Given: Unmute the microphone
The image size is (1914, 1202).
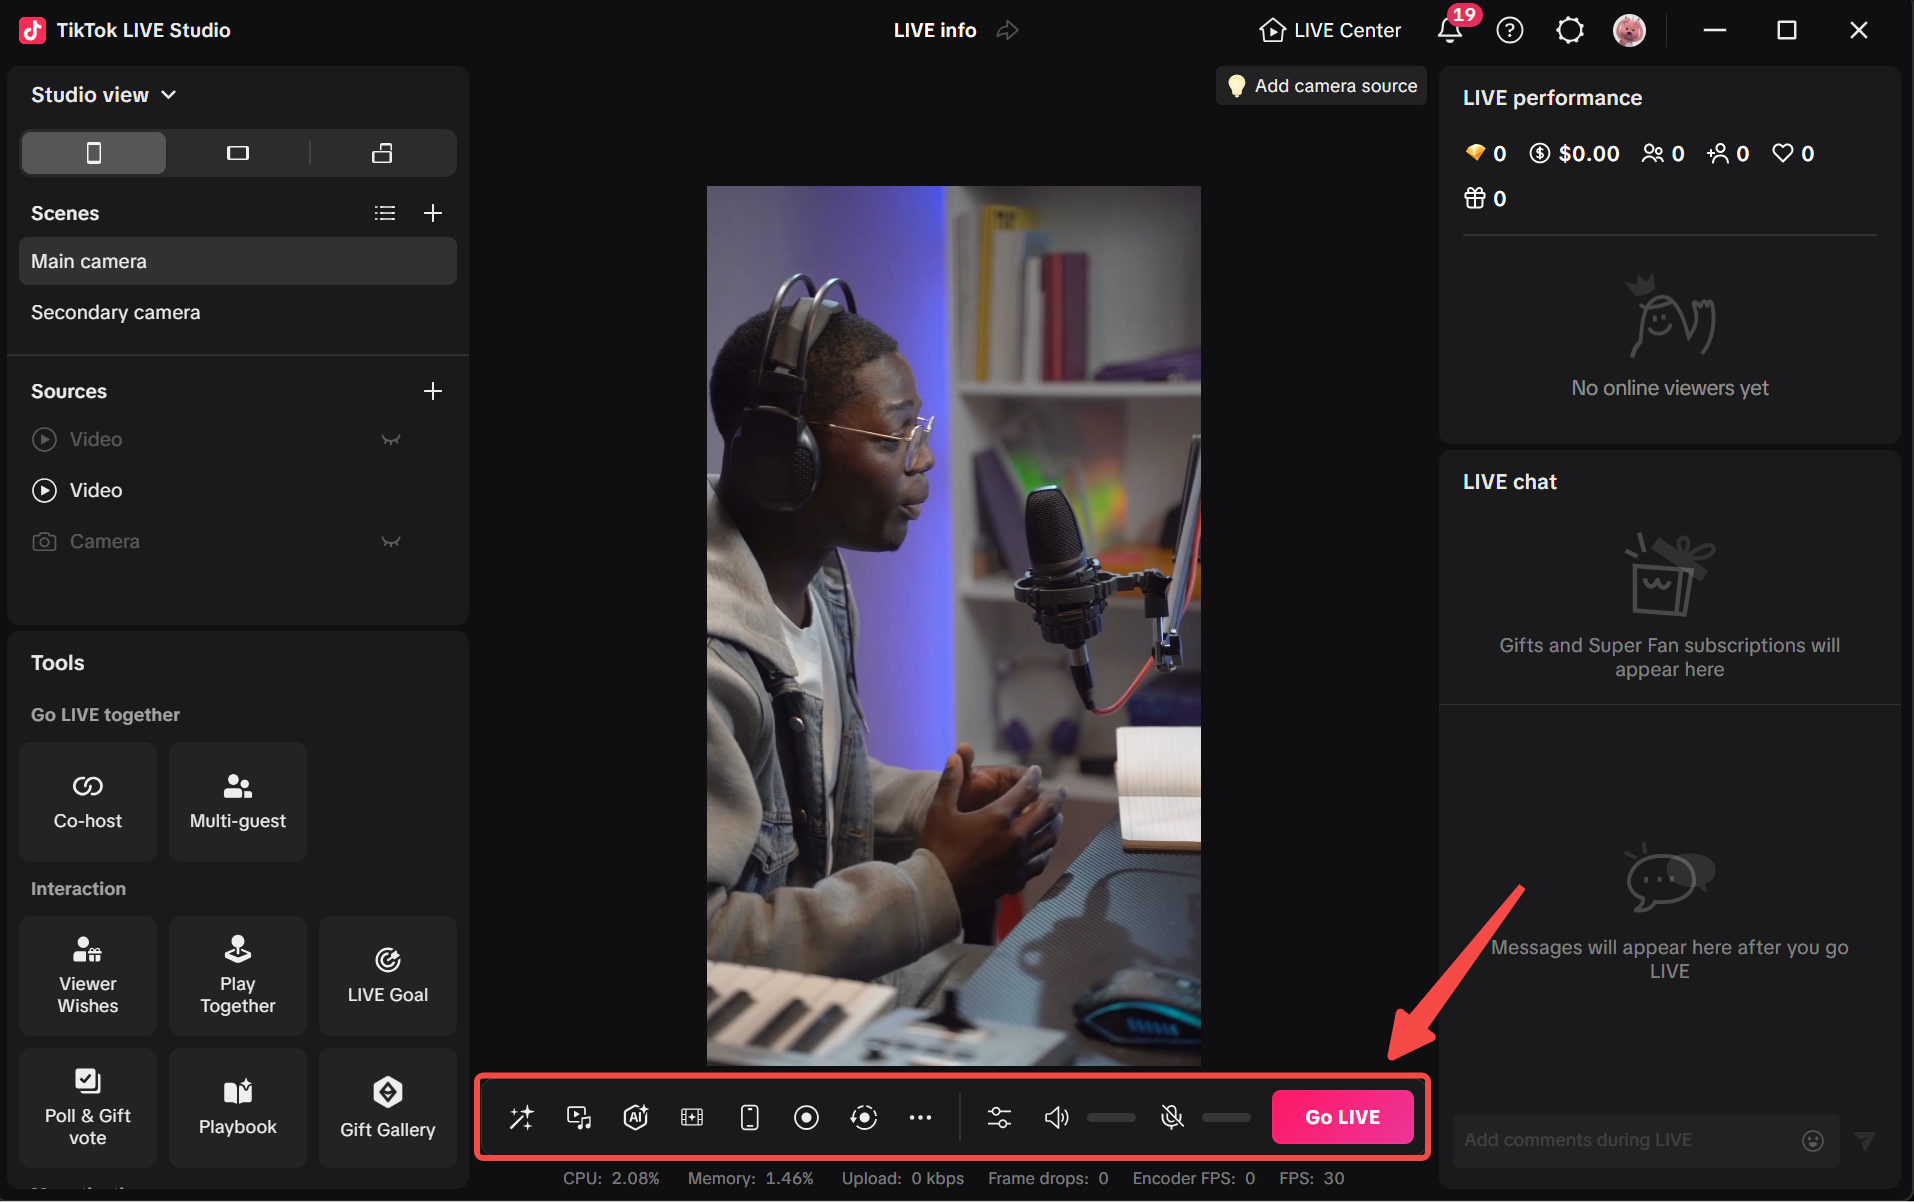Looking at the screenshot, I should click(x=1171, y=1117).
